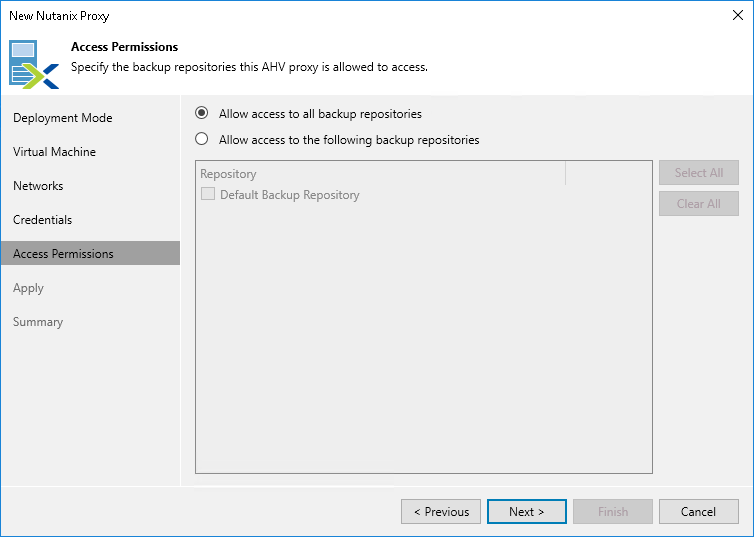This screenshot has height=537, width=754.
Task: Jump to the Apply step
Action: pyautogui.click(x=28, y=288)
